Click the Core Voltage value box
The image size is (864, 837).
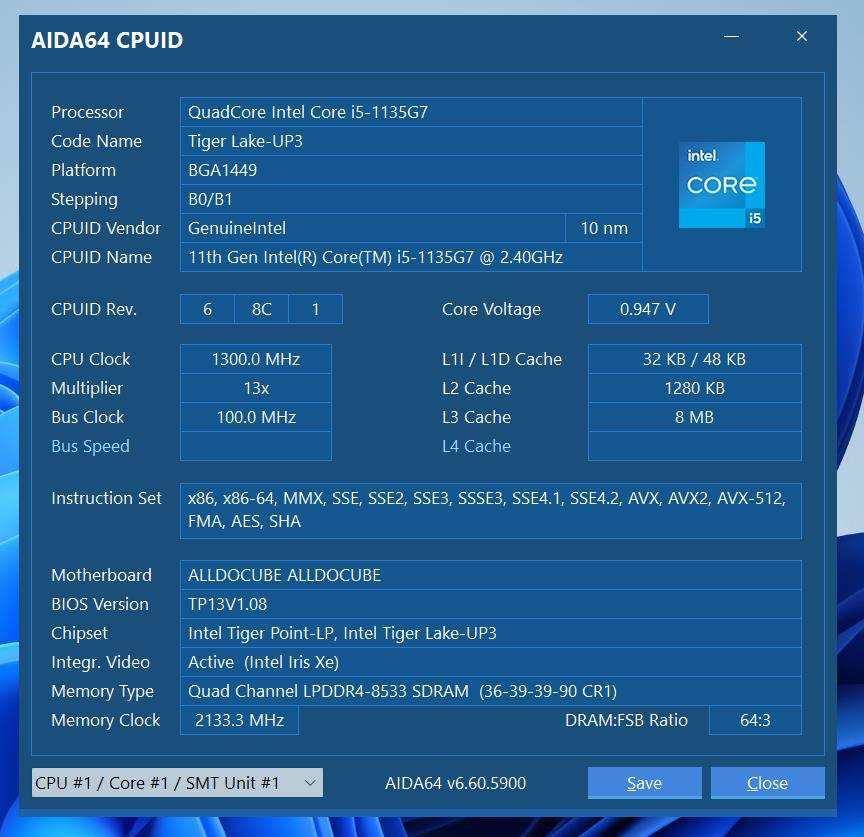click(x=647, y=309)
